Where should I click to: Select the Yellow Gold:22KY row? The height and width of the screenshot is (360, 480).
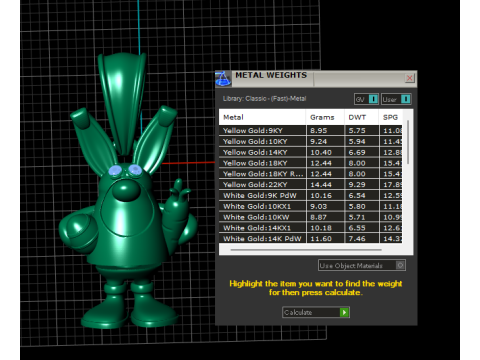[311, 185]
